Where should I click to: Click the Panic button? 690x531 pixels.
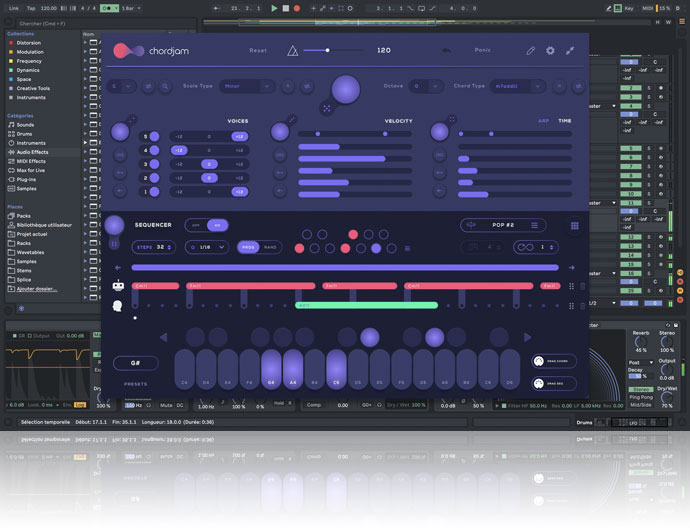483,50
